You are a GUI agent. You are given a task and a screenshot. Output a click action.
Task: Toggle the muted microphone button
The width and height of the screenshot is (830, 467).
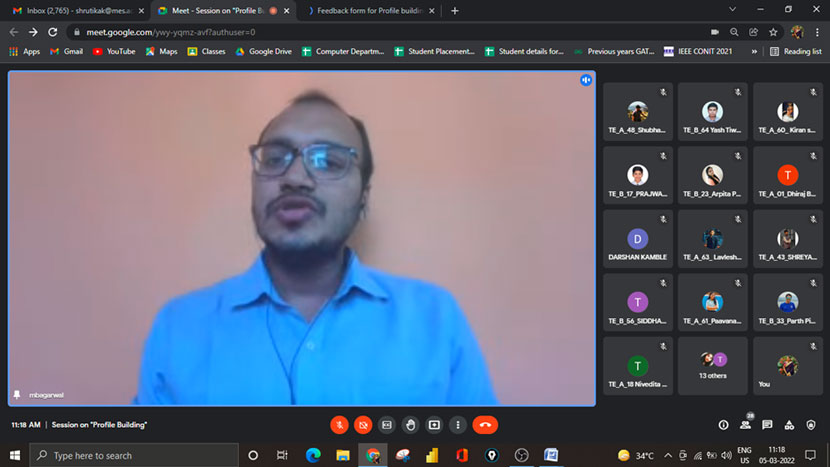coord(339,425)
